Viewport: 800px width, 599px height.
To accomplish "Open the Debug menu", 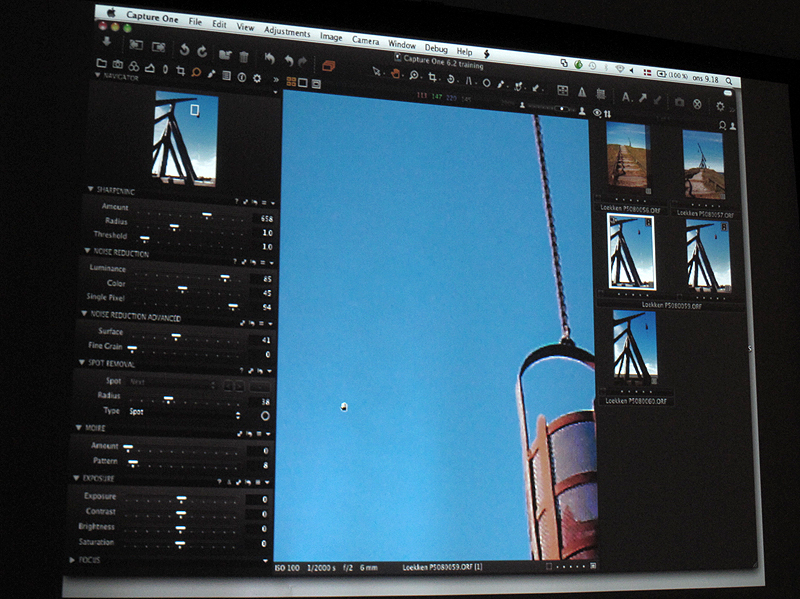I will pyautogui.click(x=436, y=48).
